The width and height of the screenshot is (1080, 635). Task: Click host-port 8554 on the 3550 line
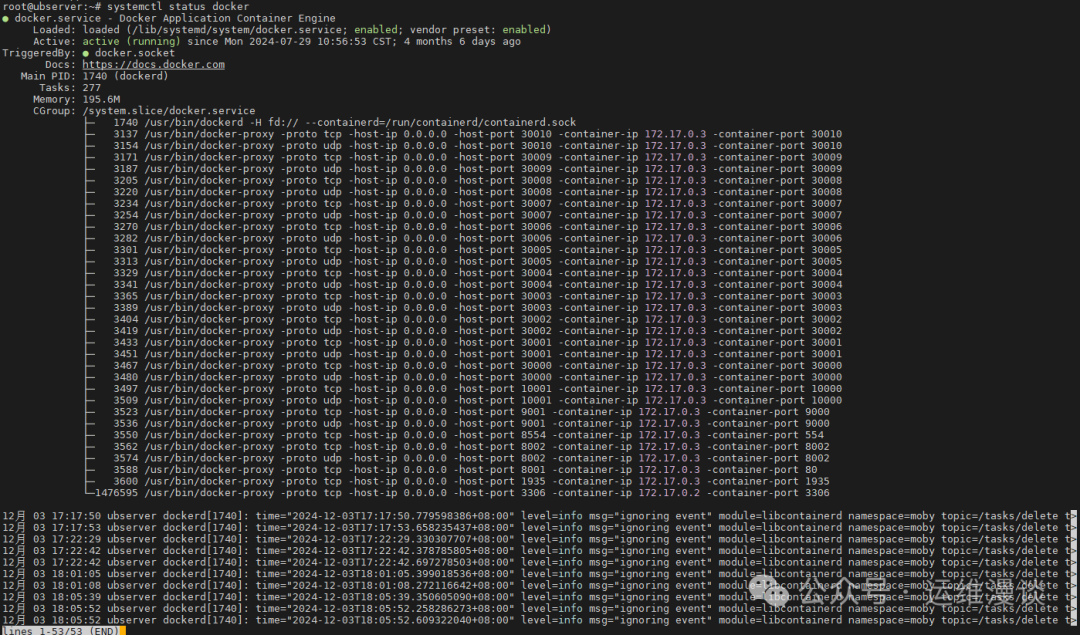tap(533, 435)
